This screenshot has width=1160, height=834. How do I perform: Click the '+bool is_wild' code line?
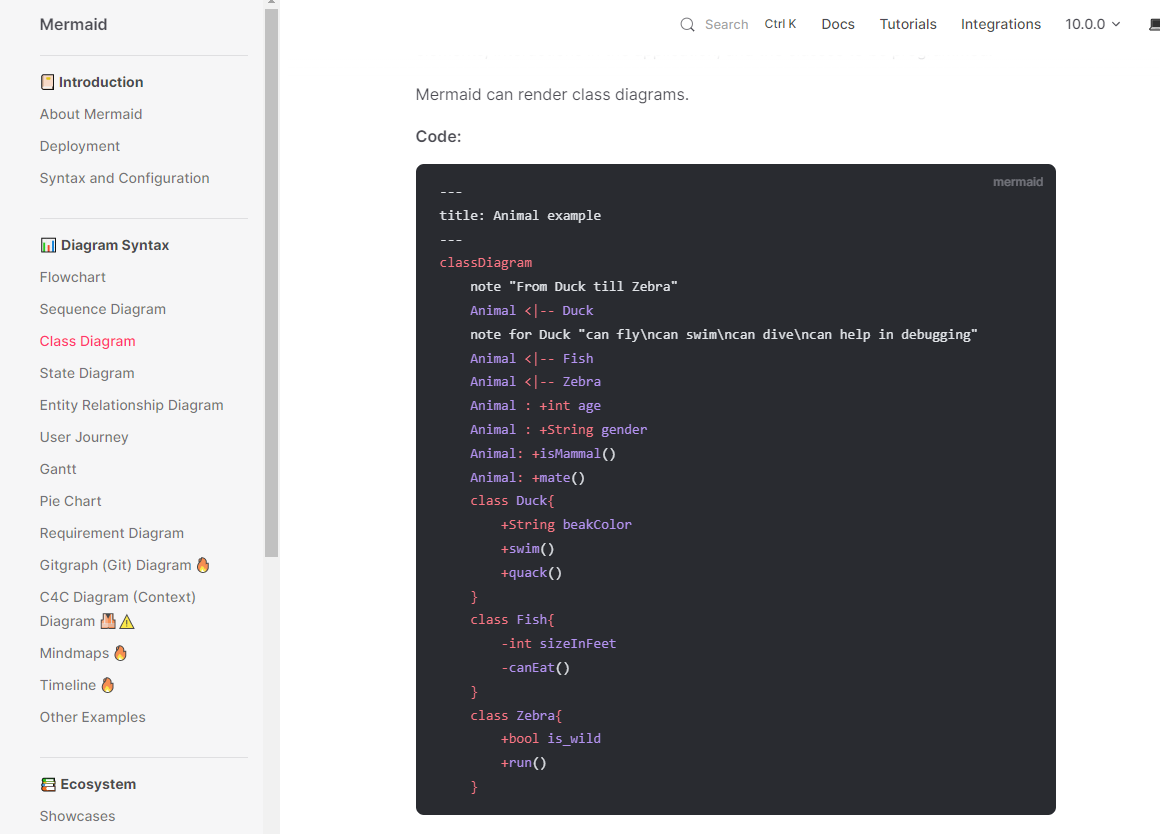coord(551,739)
